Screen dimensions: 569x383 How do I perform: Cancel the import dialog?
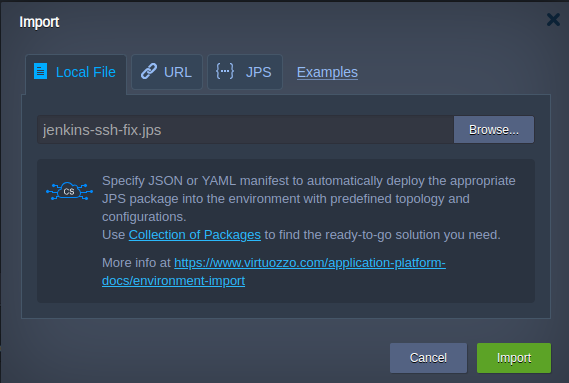pos(428,358)
